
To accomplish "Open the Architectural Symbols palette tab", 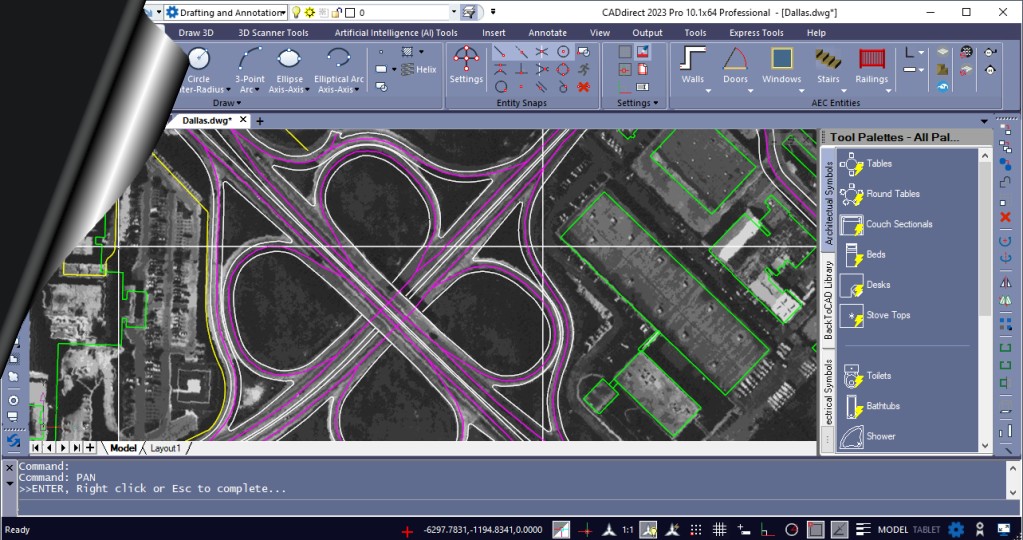I will click(x=828, y=200).
